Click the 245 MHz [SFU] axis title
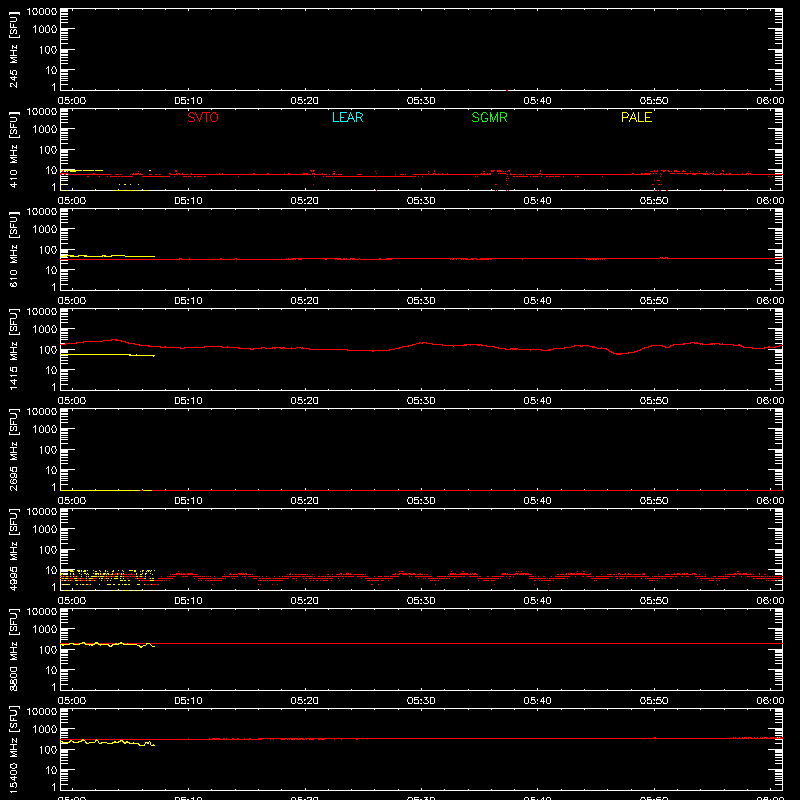The height and width of the screenshot is (800, 800). 13,50
